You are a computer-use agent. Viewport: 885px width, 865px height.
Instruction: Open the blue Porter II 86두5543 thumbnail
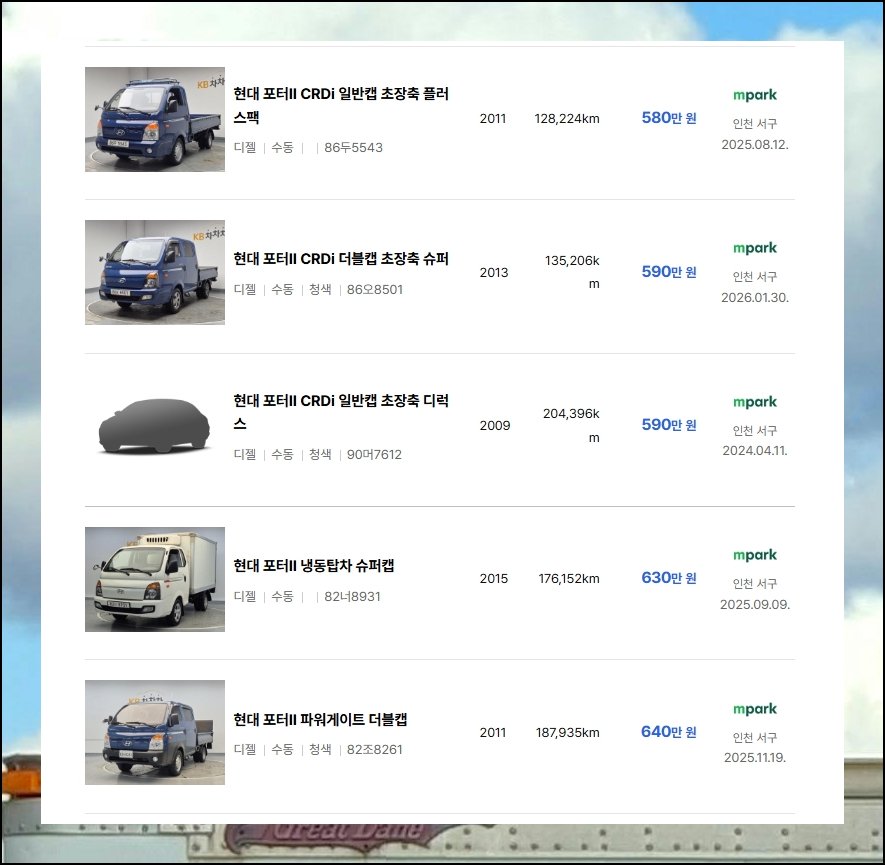(155, 119)
